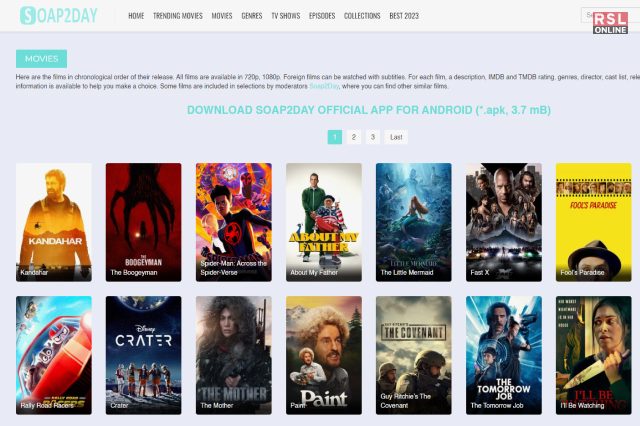Open the Episodes page
The height and width of the screenshot is (426, 640).
pyautogui.click(x=322, y=16)
